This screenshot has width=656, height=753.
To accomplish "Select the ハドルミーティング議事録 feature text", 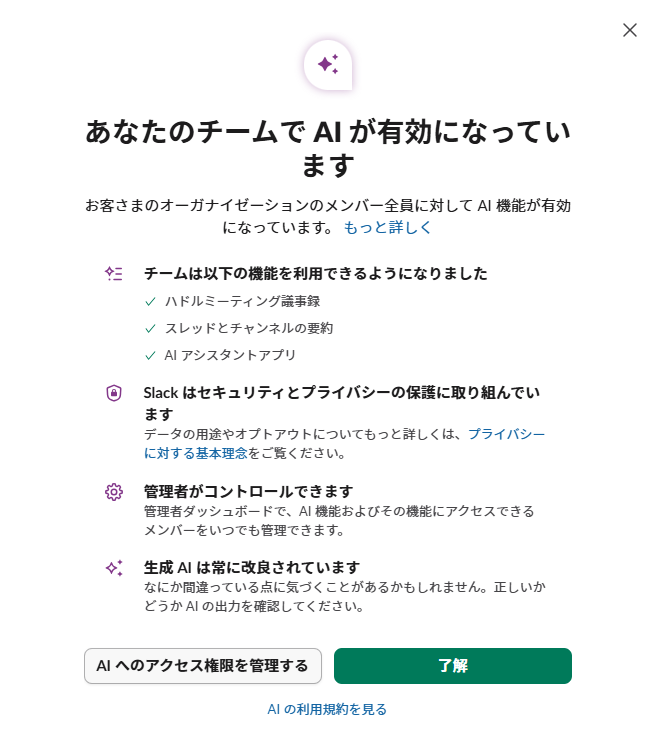I will click(x=243, y=301).
